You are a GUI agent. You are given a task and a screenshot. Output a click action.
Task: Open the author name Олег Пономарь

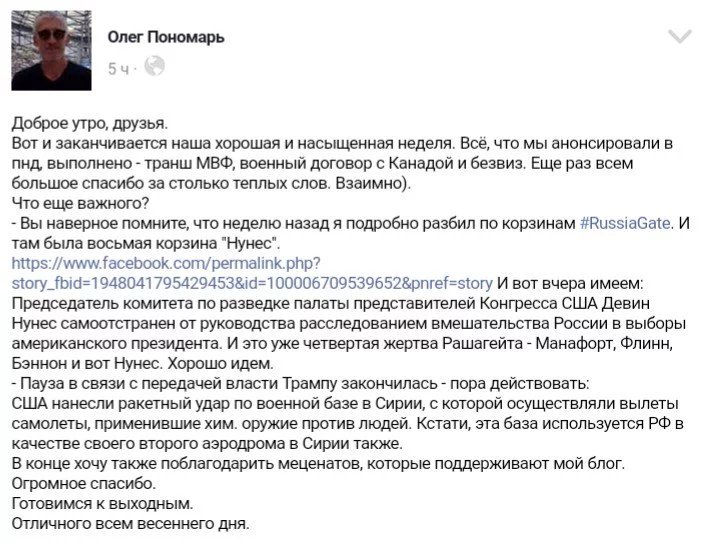pos(165,36)
